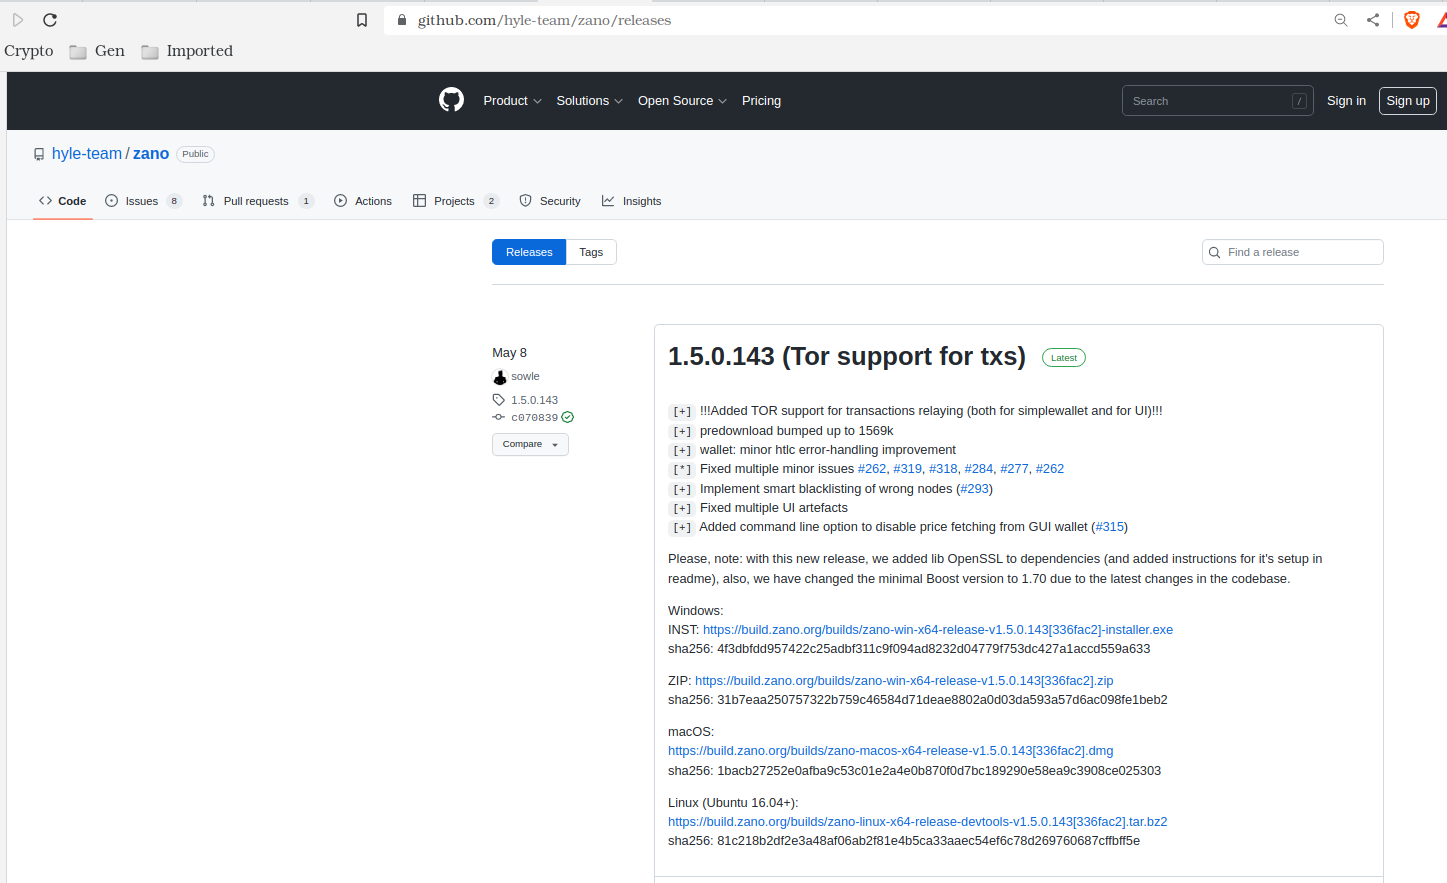Click the Latest release badge
Screen dimensions: 1447x883
[1064, 358]
